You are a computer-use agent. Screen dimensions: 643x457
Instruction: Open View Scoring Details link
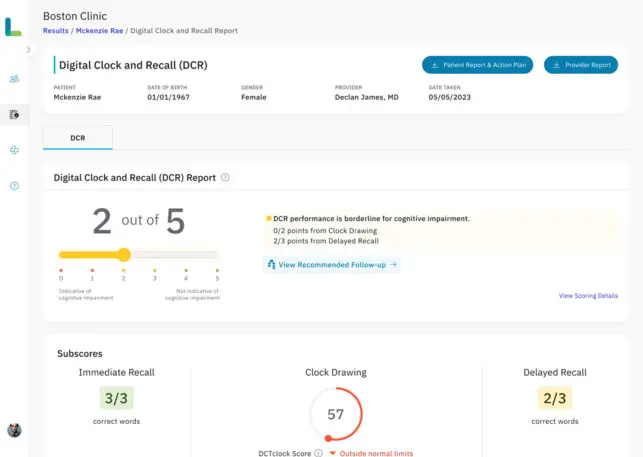[588, 296]
